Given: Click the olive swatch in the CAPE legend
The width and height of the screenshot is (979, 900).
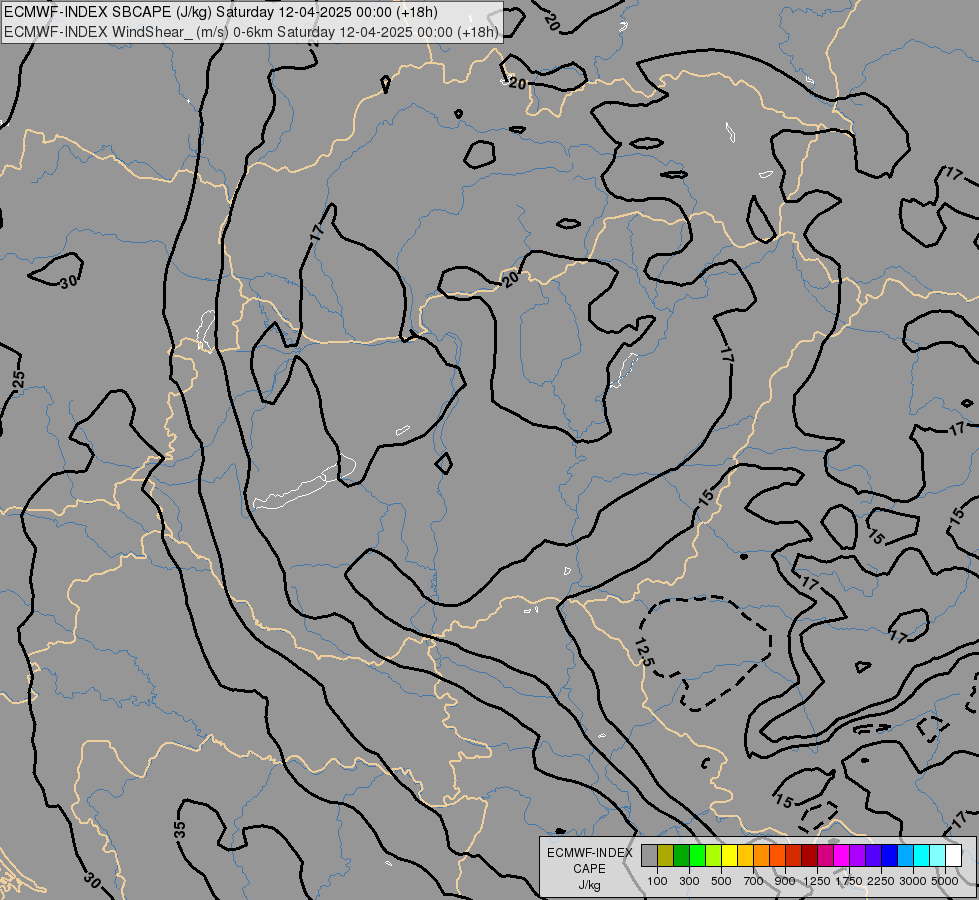Looking at the screenshot, I should [666, 855].
